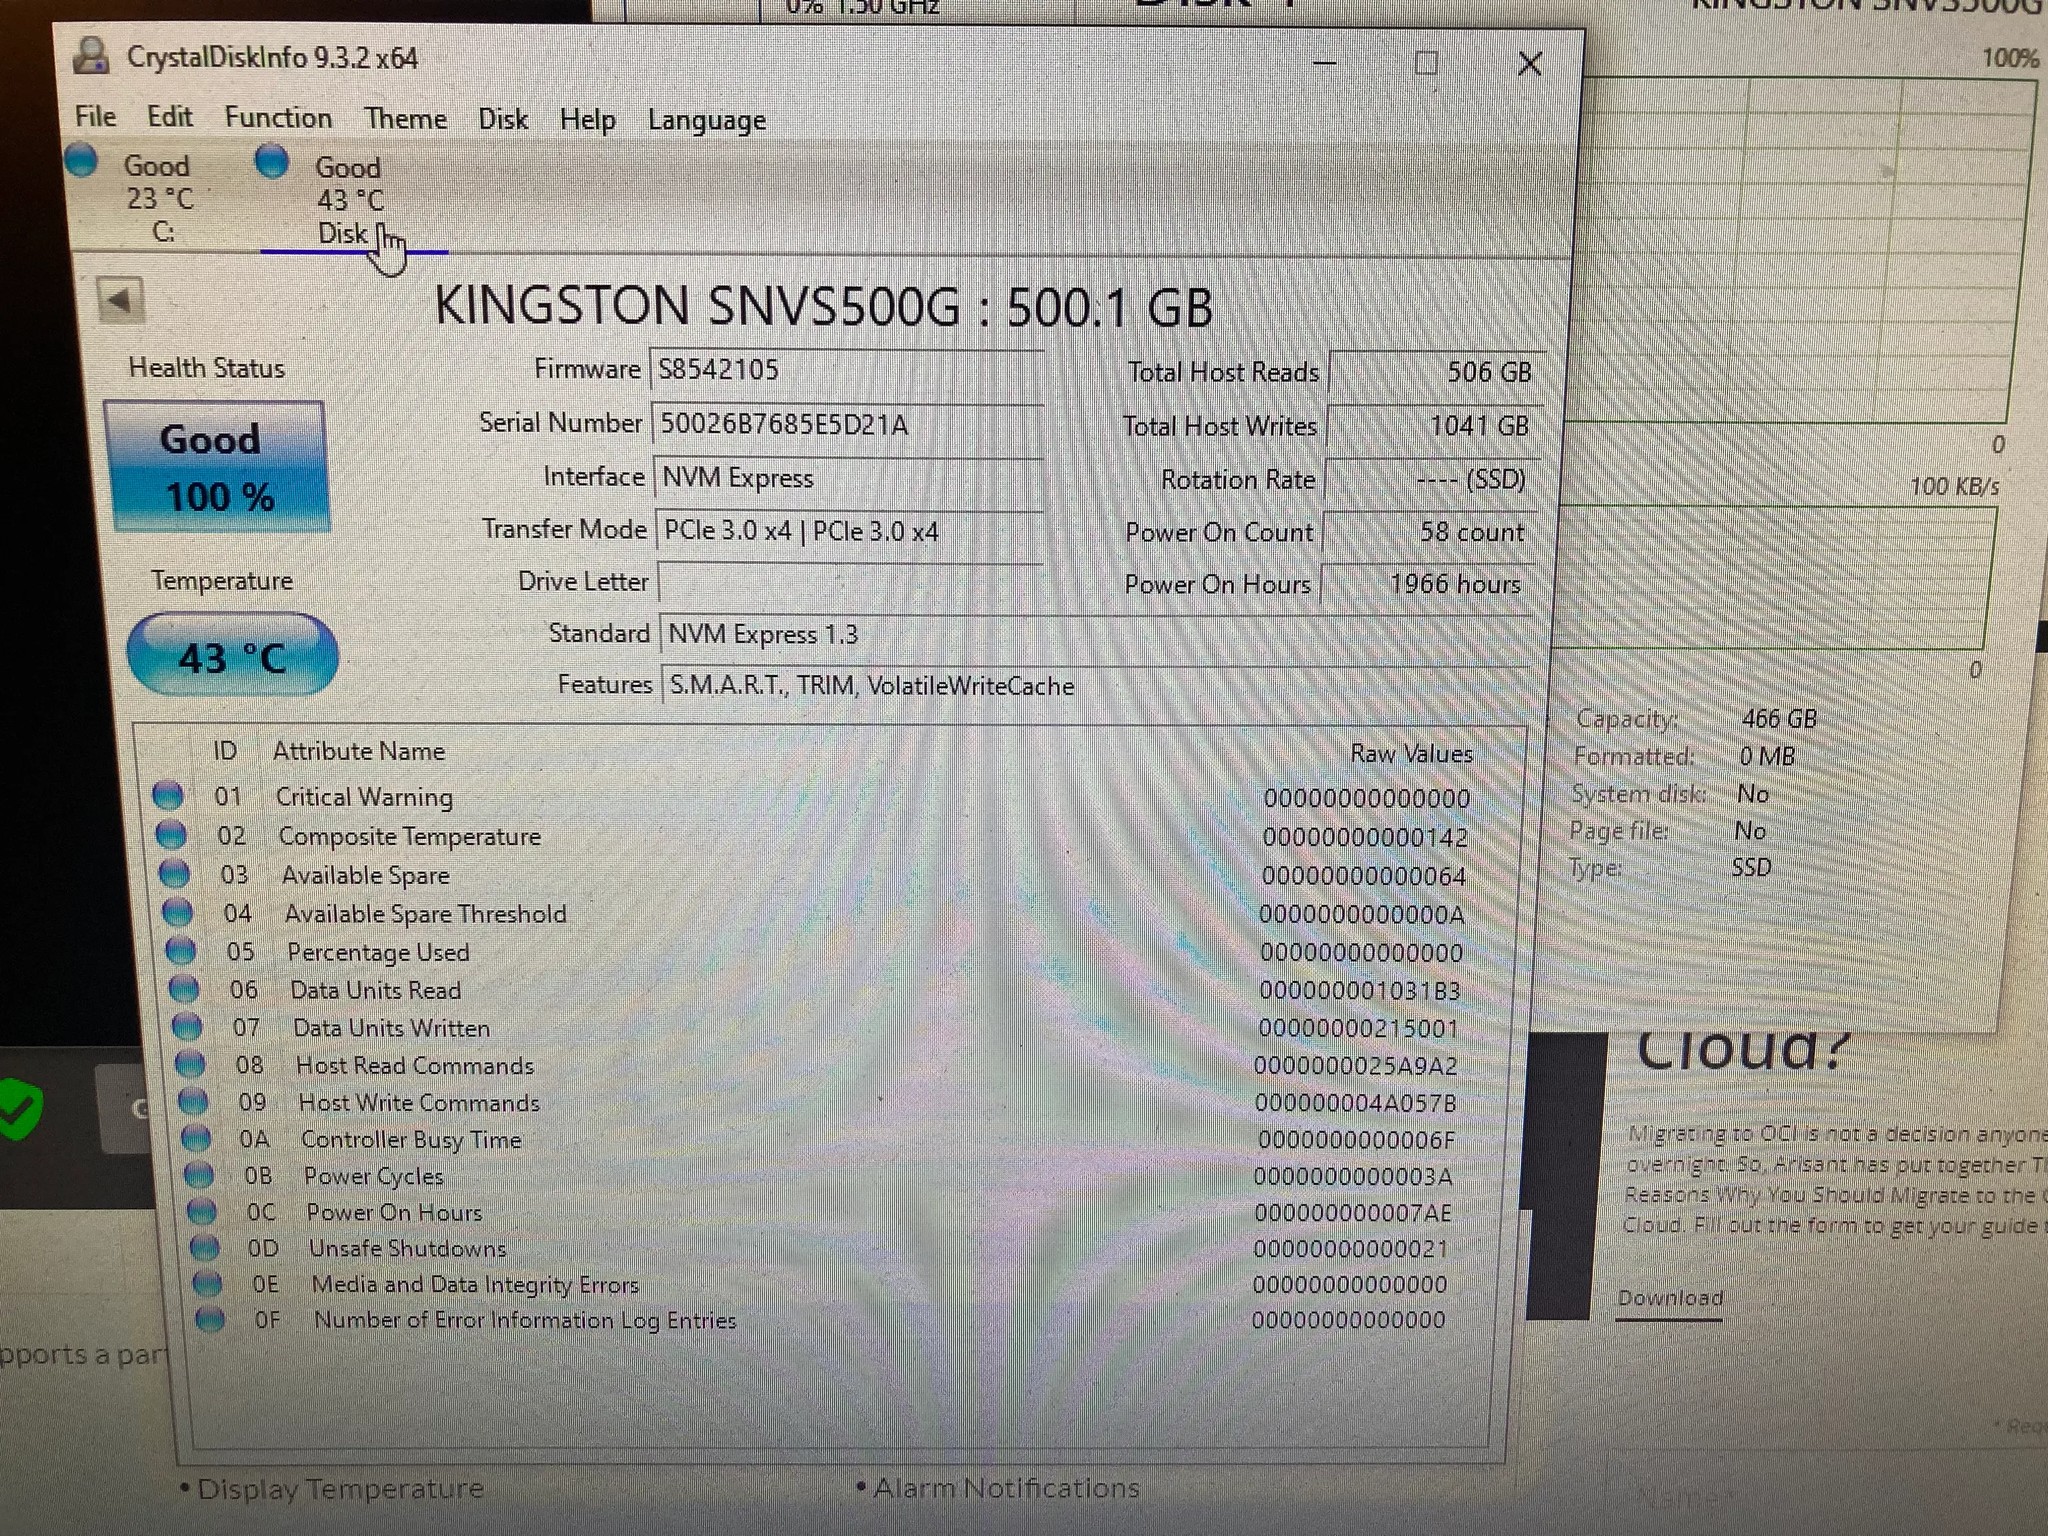Screen dimensions: 2048x1536
Task: Click the Rotation Rate value ---- (SSD)
Action: coord(1431,480)
